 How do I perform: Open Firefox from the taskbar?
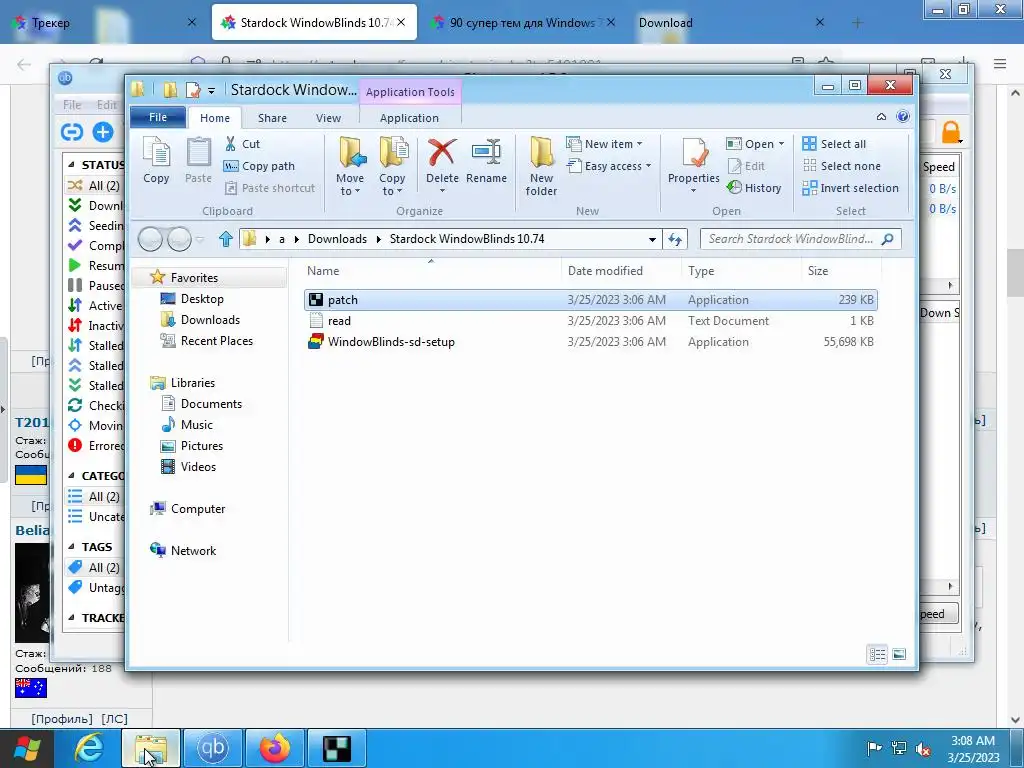pyautogui.click(x=275, y=748)
